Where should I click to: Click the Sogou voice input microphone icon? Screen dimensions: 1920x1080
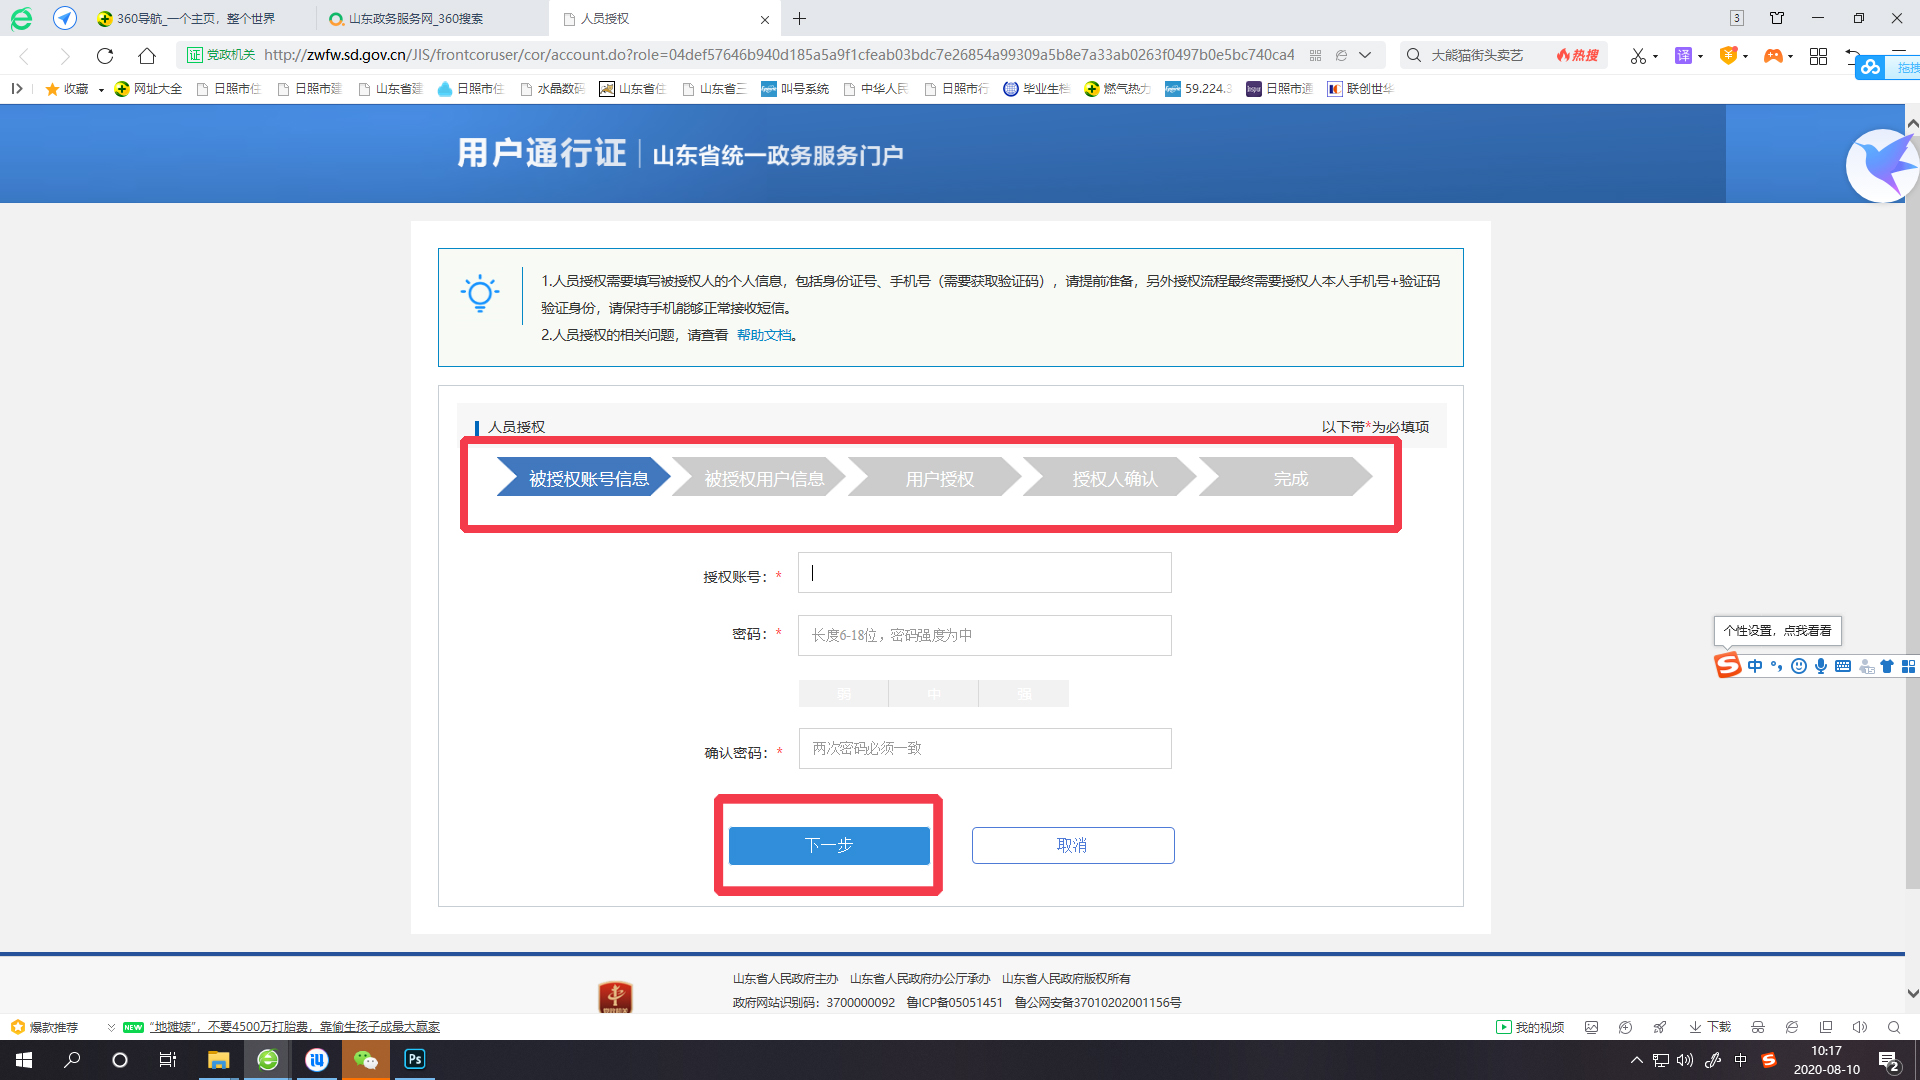coord(1820,666)
